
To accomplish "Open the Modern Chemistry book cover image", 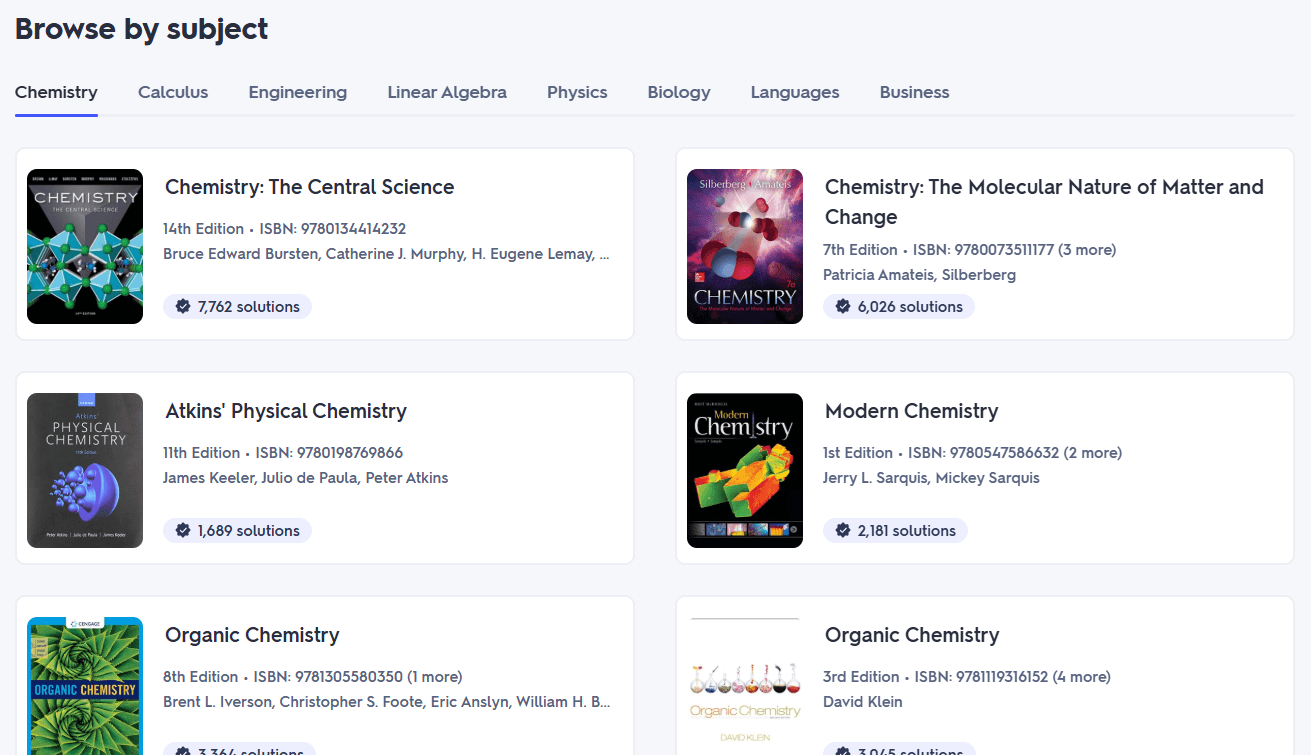I will point(745,470).
